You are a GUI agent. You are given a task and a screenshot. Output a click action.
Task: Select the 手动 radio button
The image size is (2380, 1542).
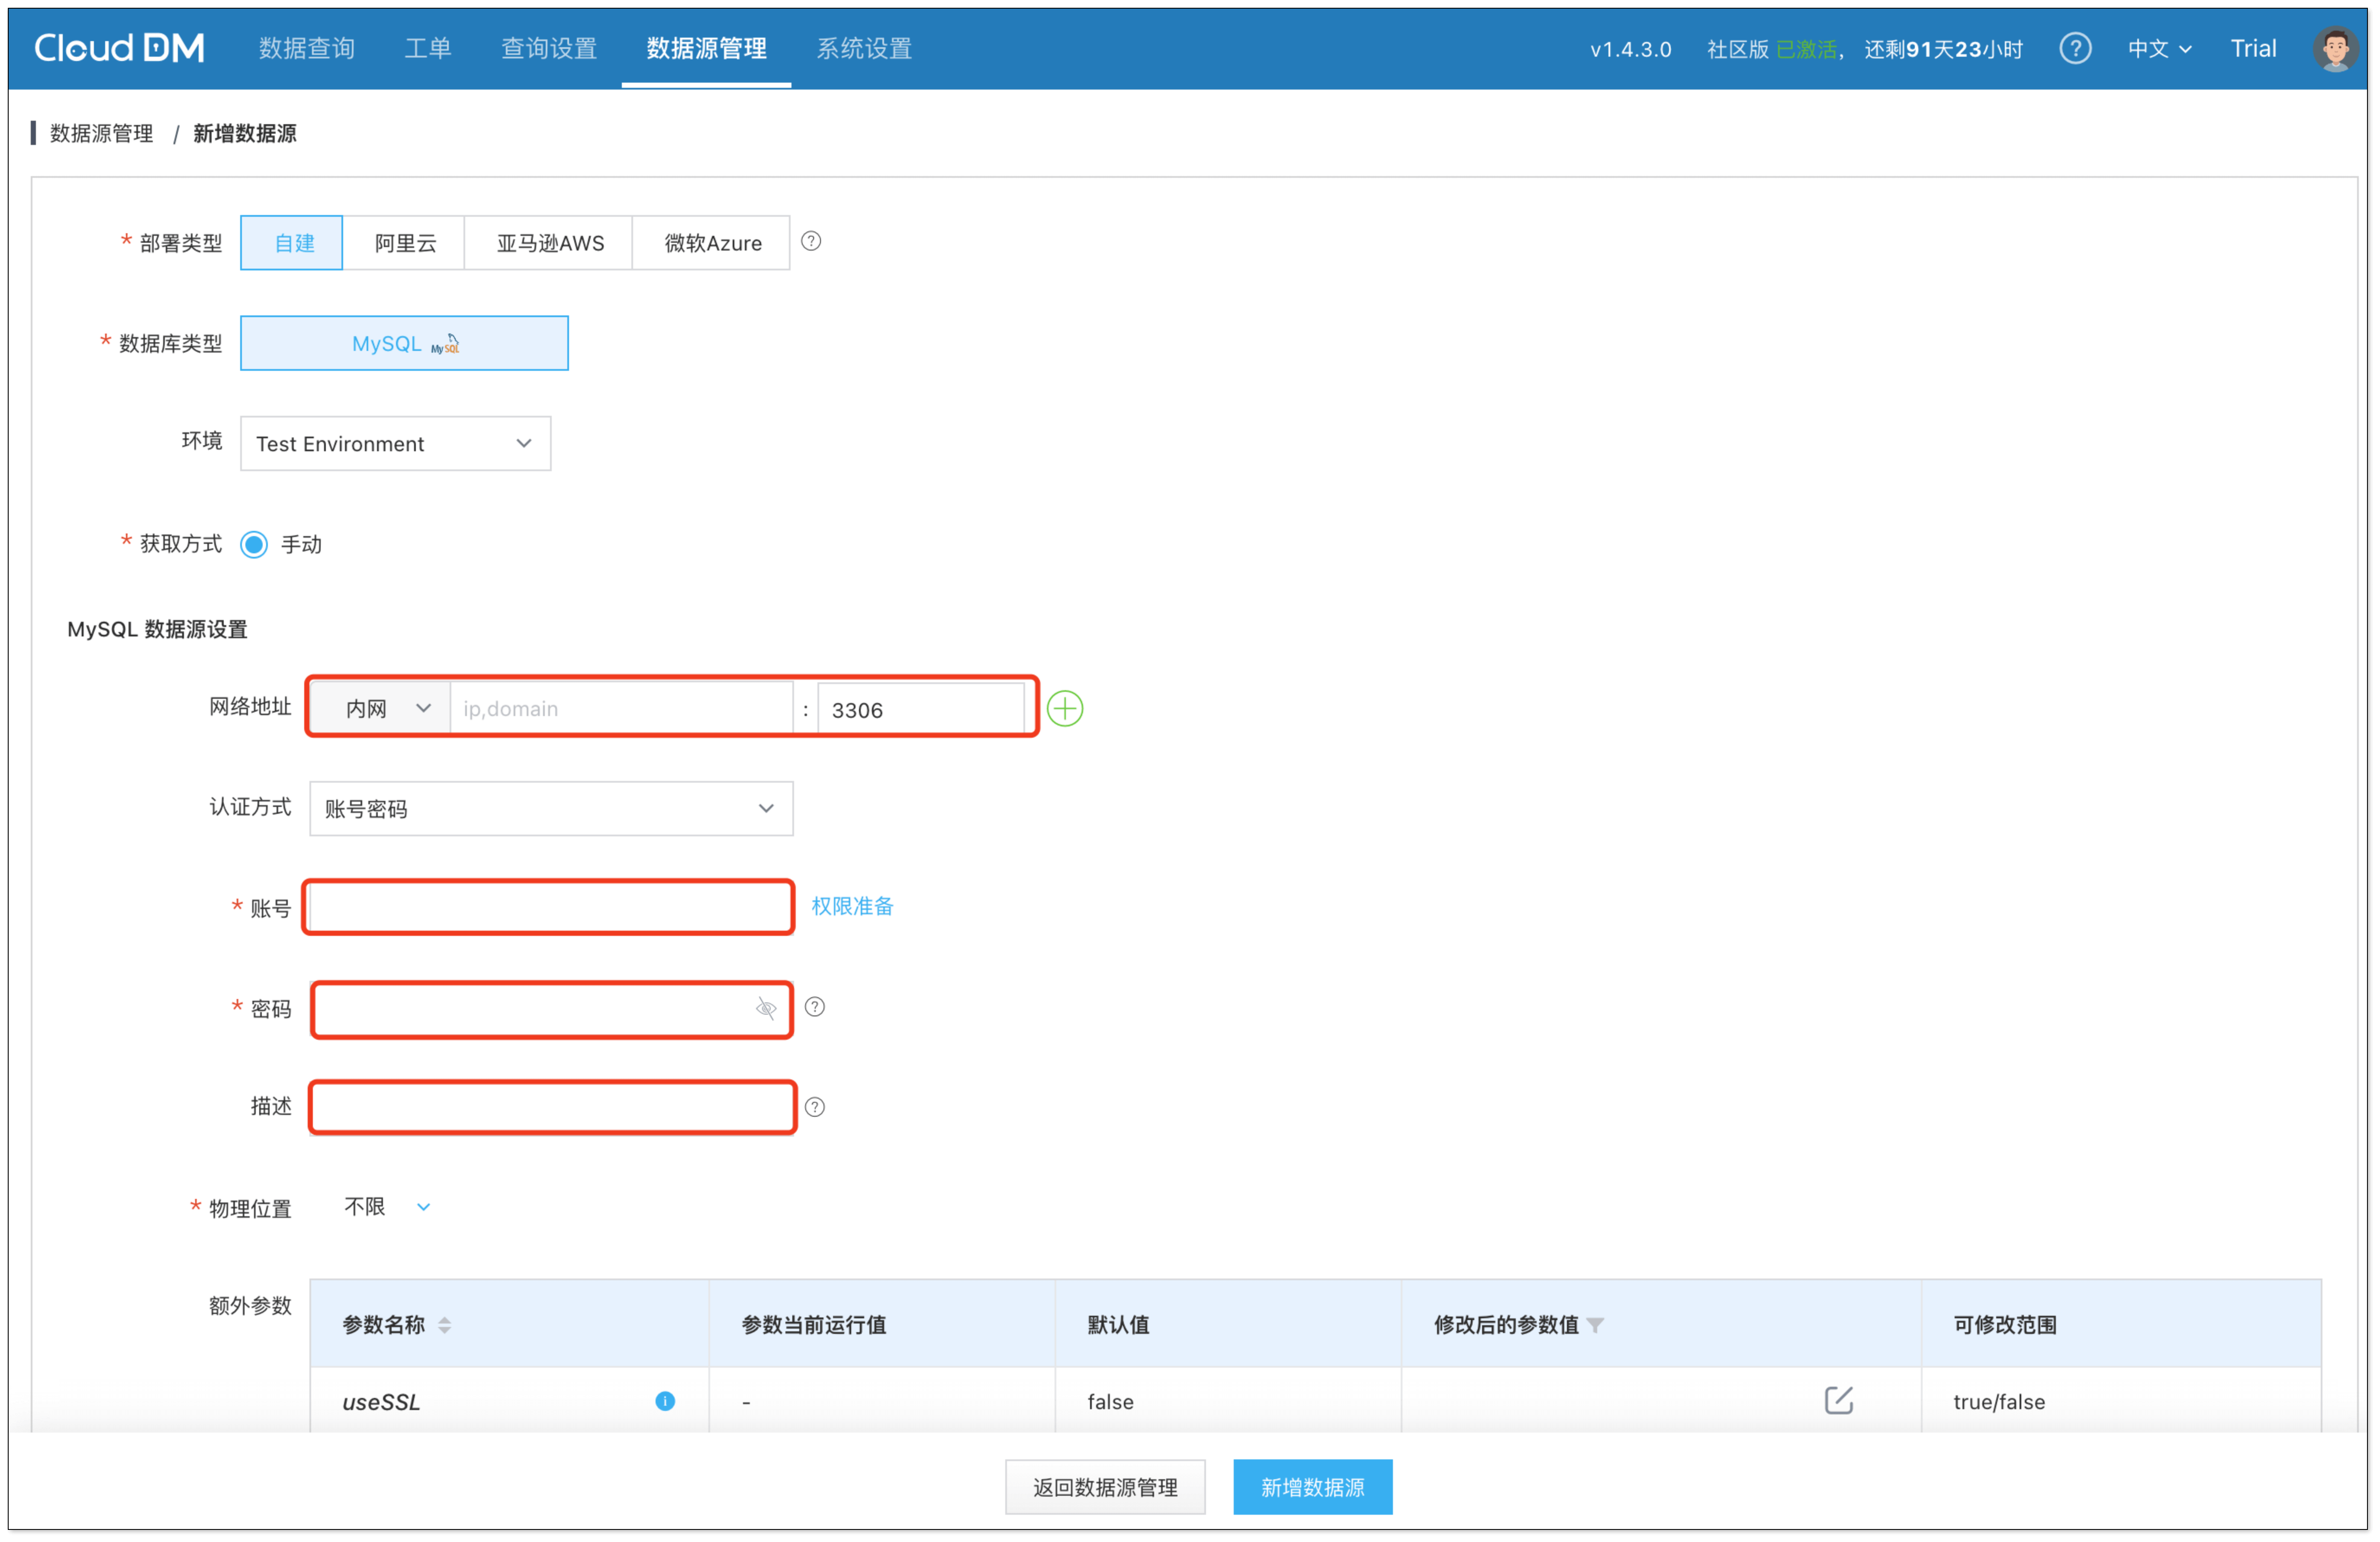(254, 544)
